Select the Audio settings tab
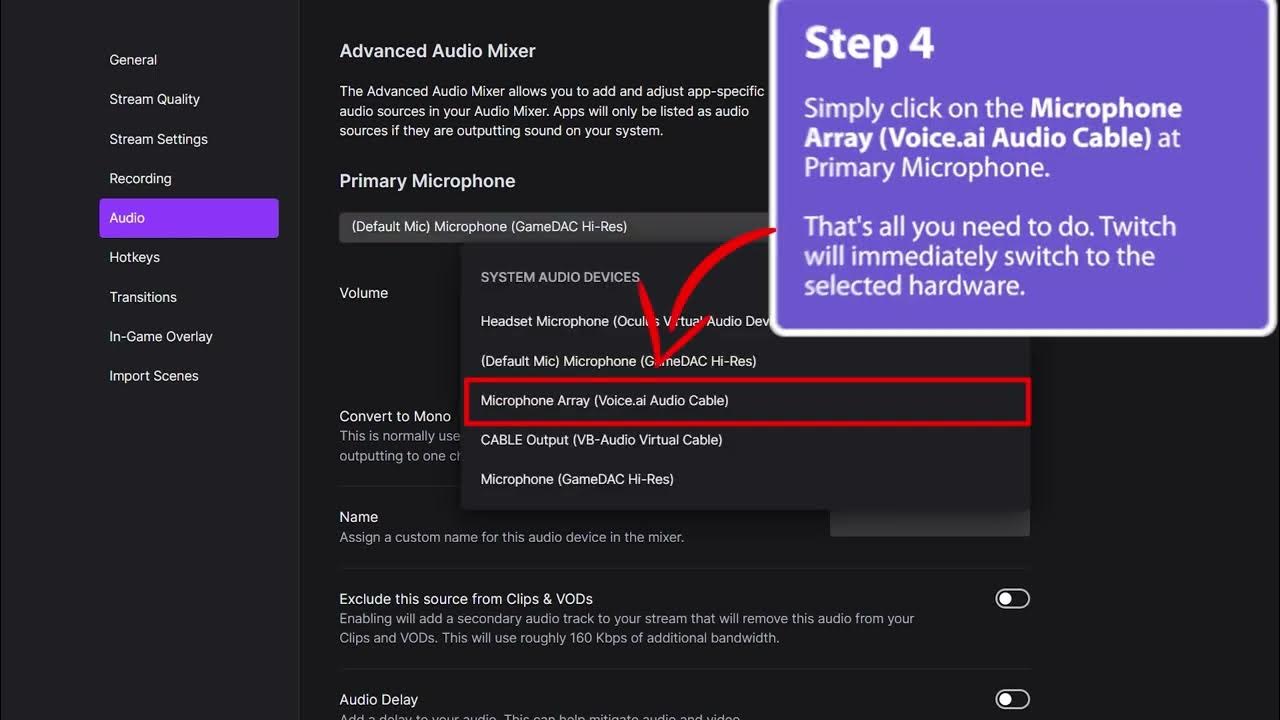The width and height of the screenshot is (1280, 720). coord(189,218)
